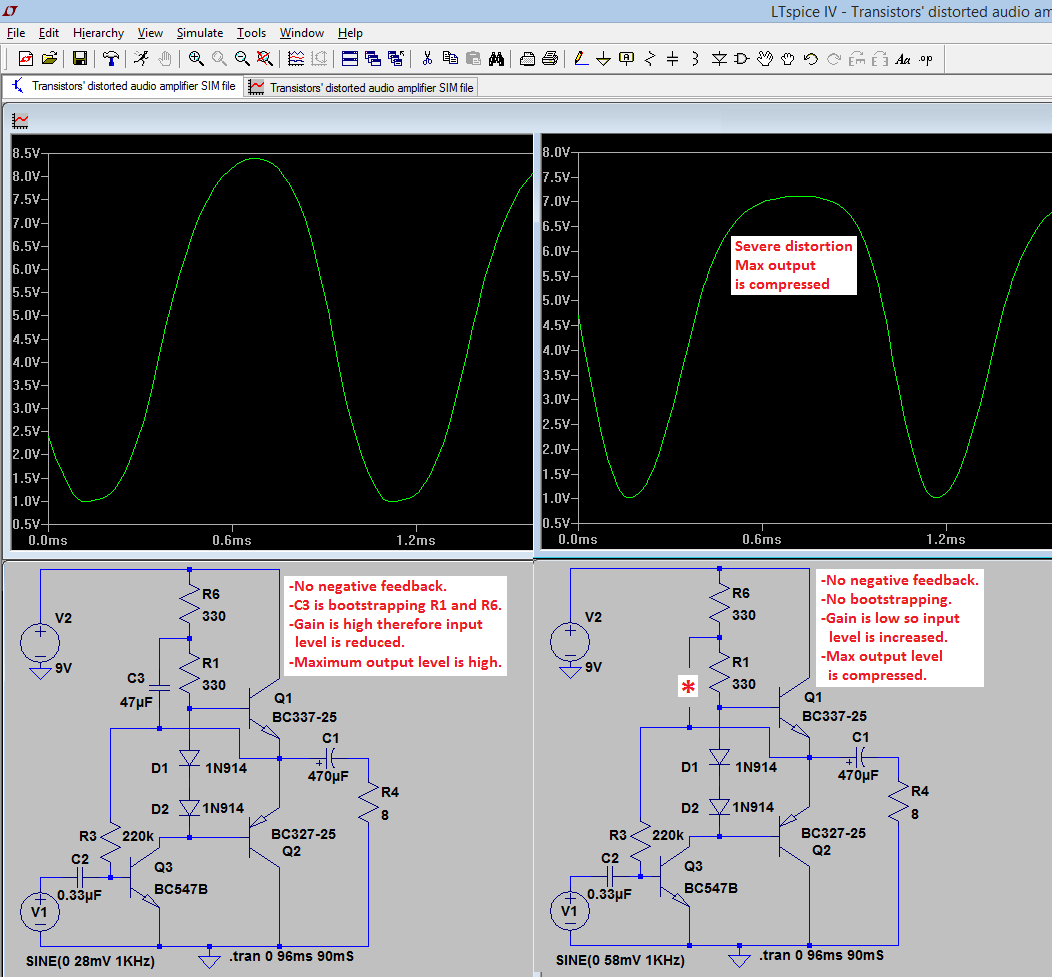Open the Simulate menu
This screenshot has width=1052, height=977.
pos(200,33)
